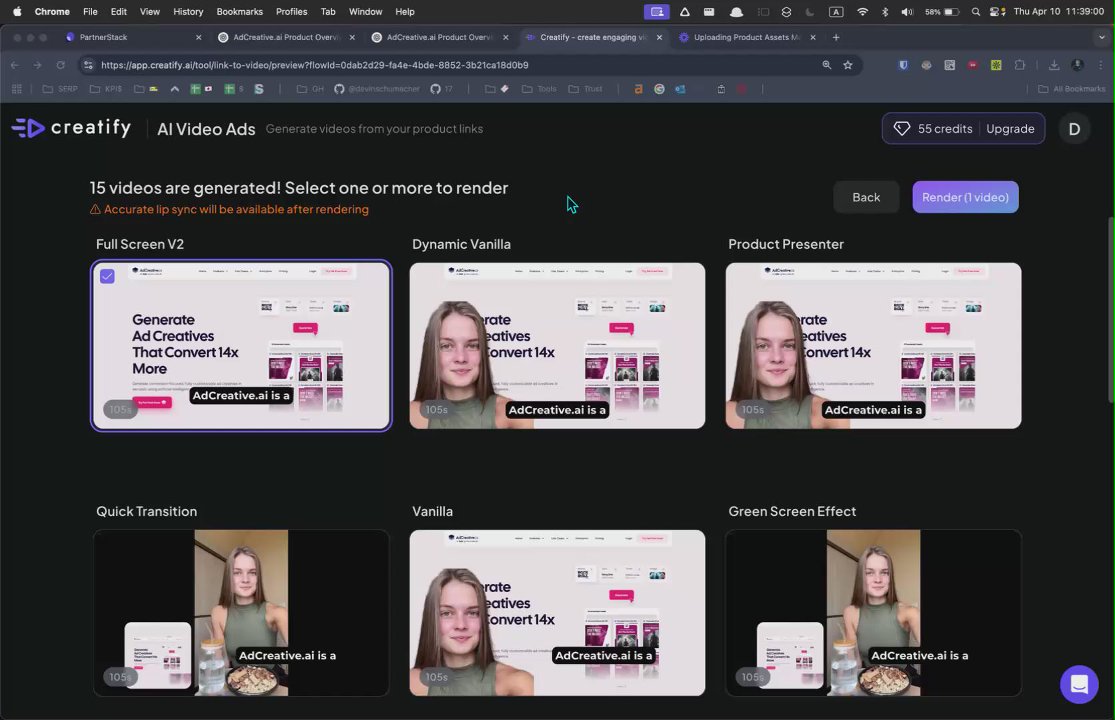The height and width of the screenshot is (720, 1115).
Task: Click the Creatify logo in the header
Action: (x=71, y=128)
